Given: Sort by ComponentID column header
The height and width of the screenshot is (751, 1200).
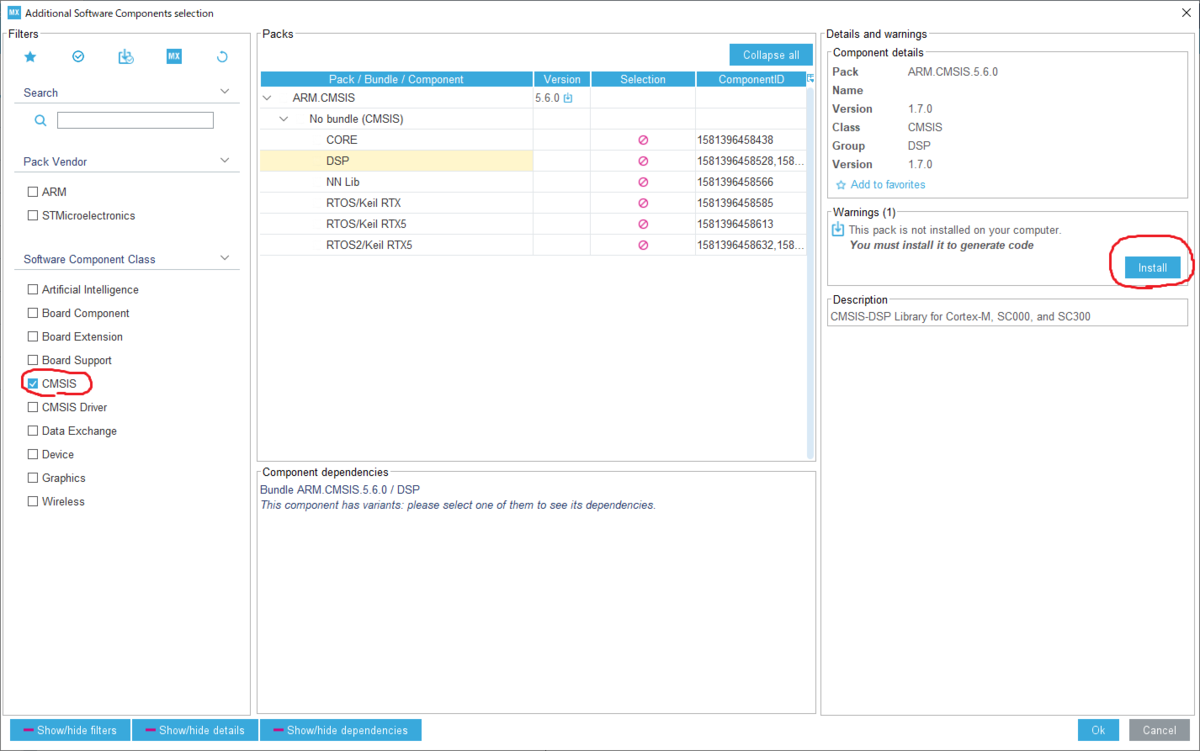Looking at the screenshot, I should click(751, 79).
